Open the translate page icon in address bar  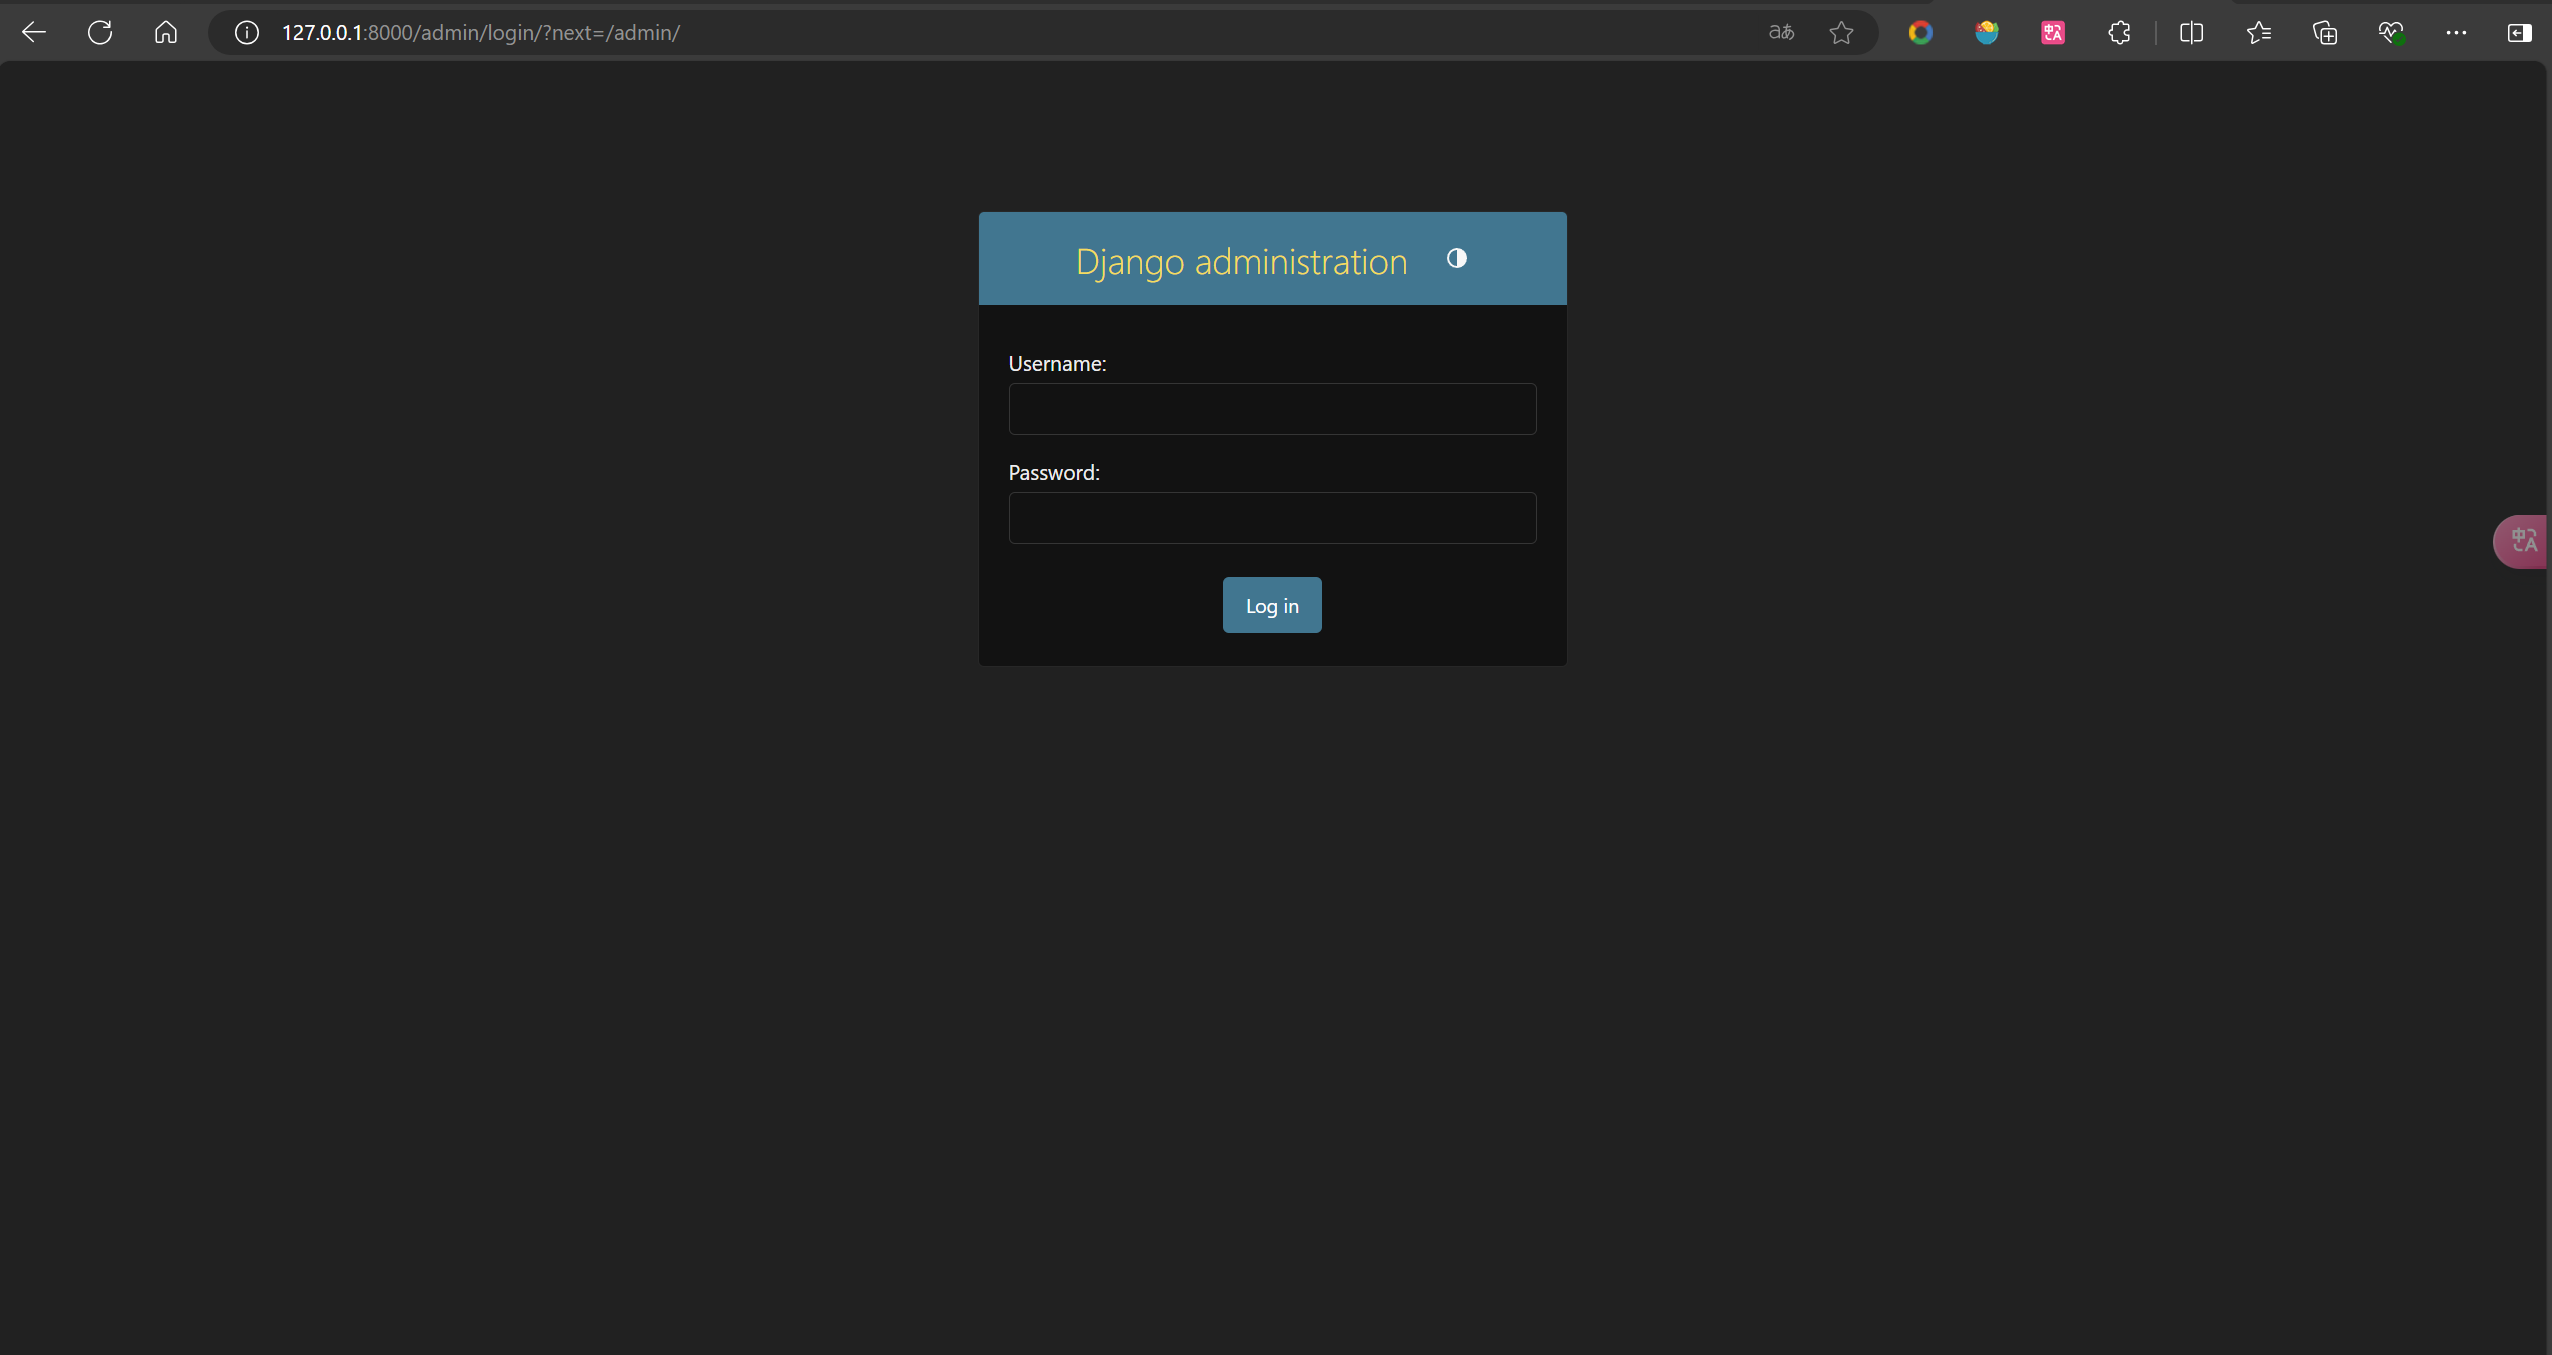[1781, 33]
